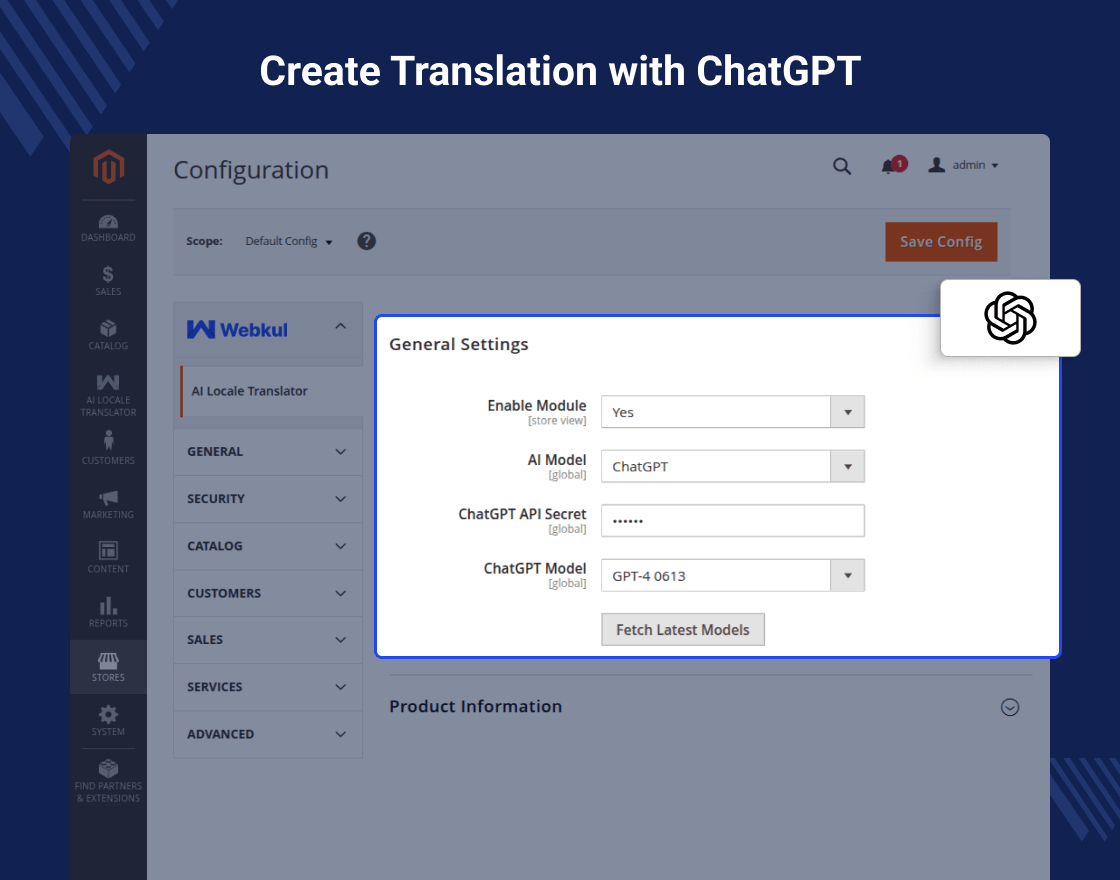Open the Sales sidebar icon

point(108,280)
